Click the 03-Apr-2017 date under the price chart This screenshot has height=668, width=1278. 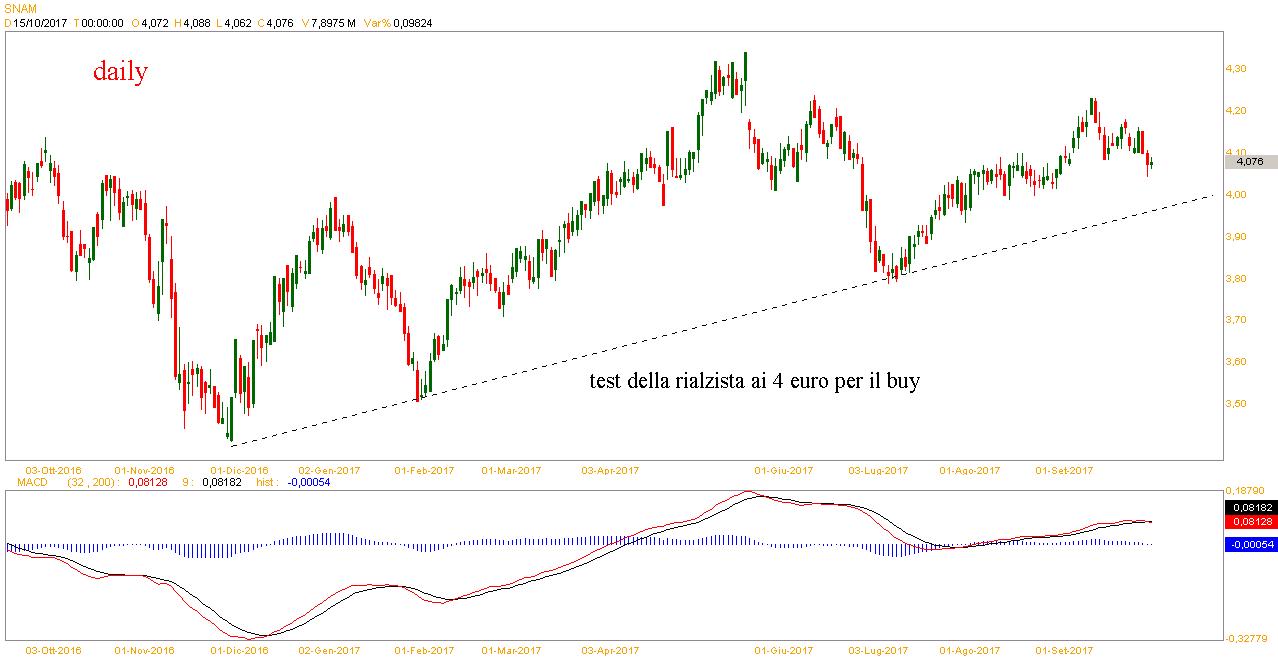[610, 469]
